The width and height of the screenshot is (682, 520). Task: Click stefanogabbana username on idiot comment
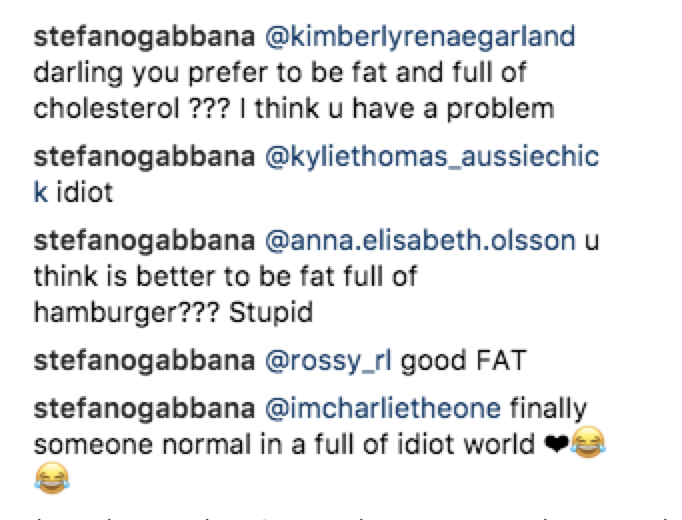point(144,157)
